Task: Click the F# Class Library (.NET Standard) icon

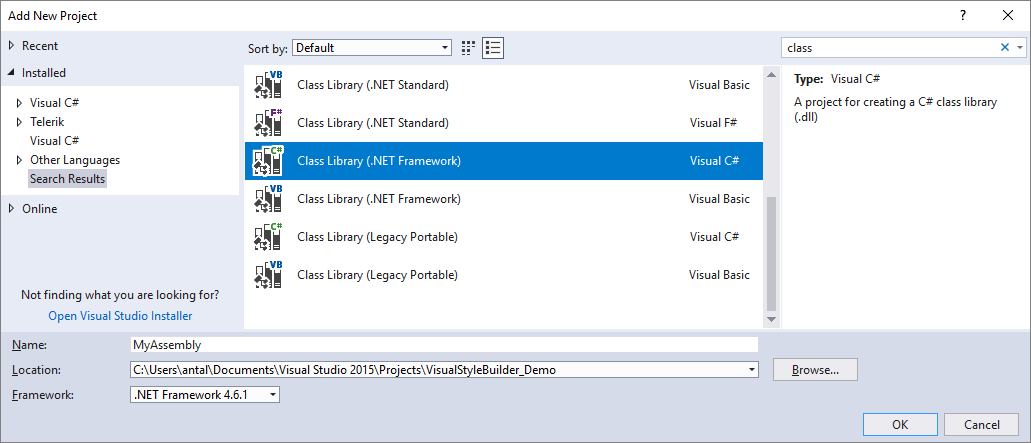Action: click(268, 123)
